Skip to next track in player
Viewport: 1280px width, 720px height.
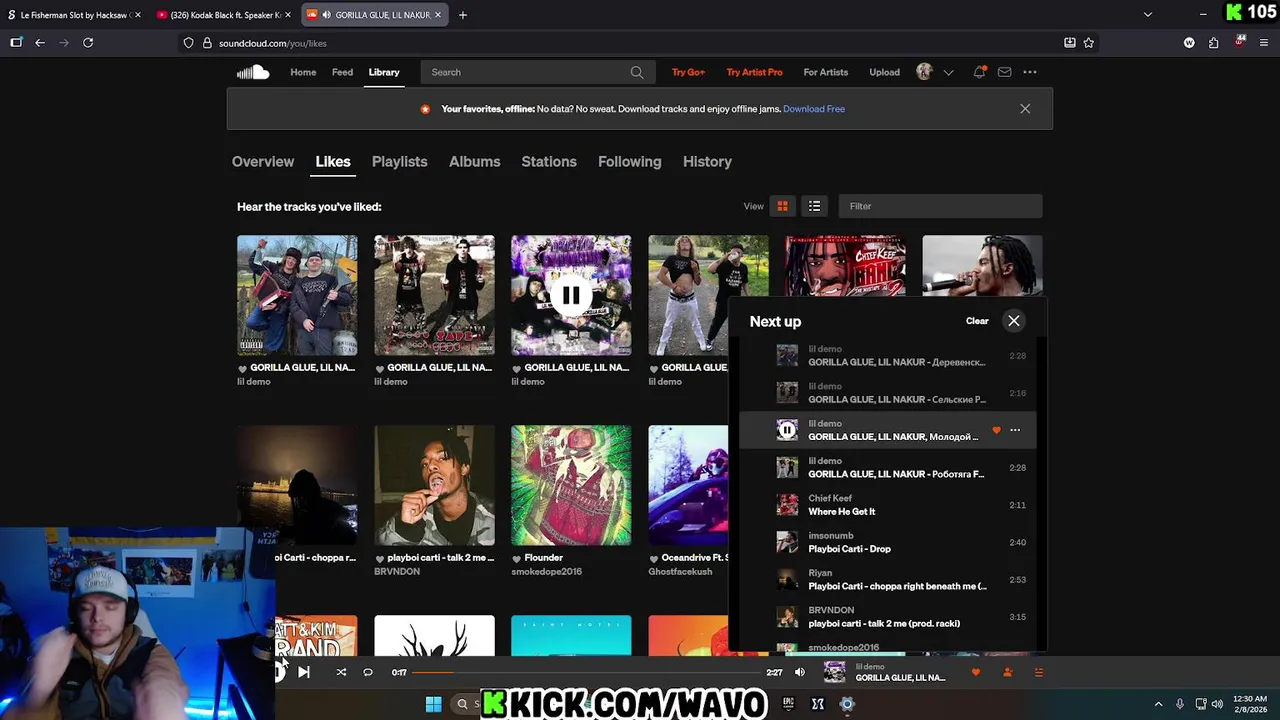[303, 672]
